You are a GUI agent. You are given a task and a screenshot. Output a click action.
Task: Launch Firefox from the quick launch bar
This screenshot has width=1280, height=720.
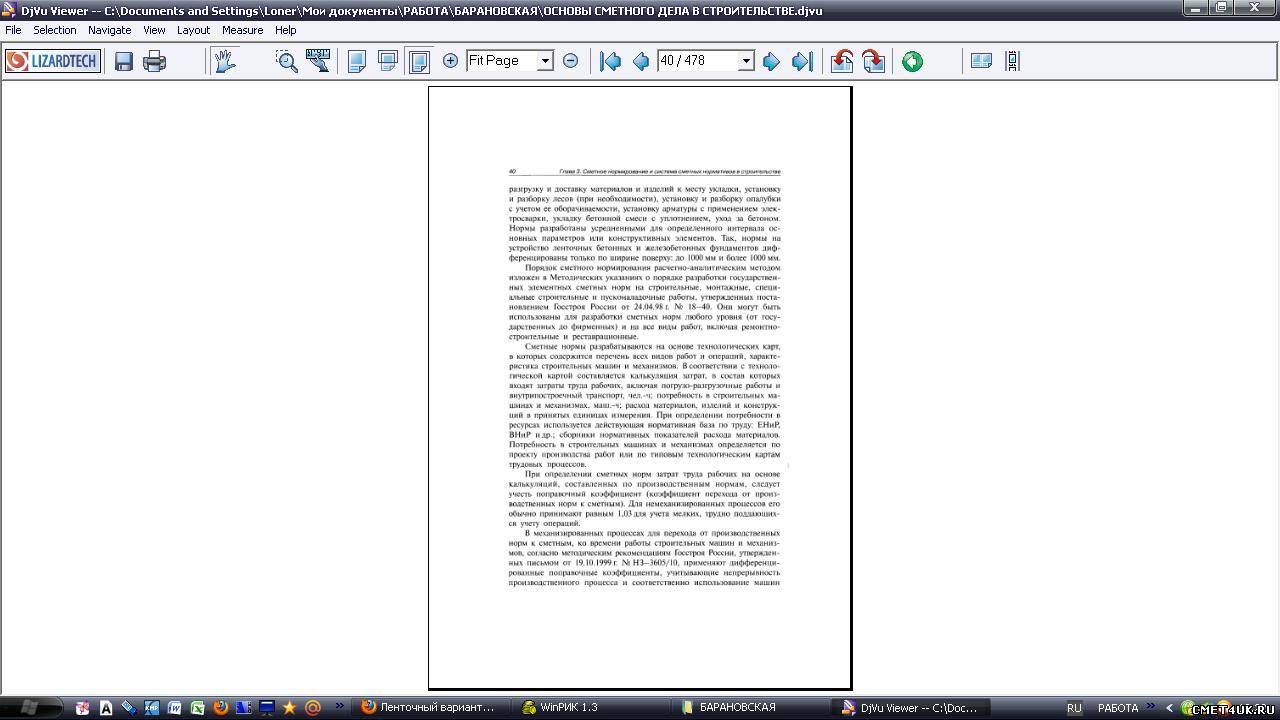click(220, 707)
